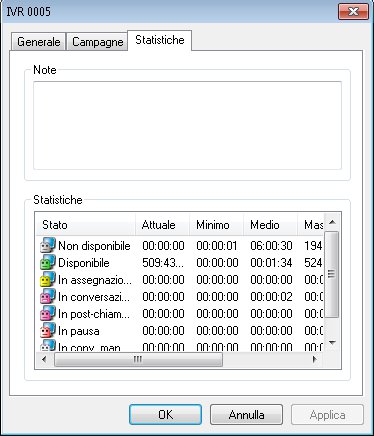
Task: Click the In post-chiamata status icon
Action: pos(48,313)
